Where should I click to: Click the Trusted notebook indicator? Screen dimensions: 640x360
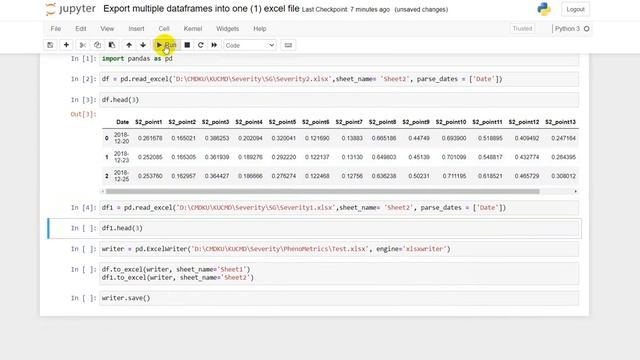tap(522, 29)
